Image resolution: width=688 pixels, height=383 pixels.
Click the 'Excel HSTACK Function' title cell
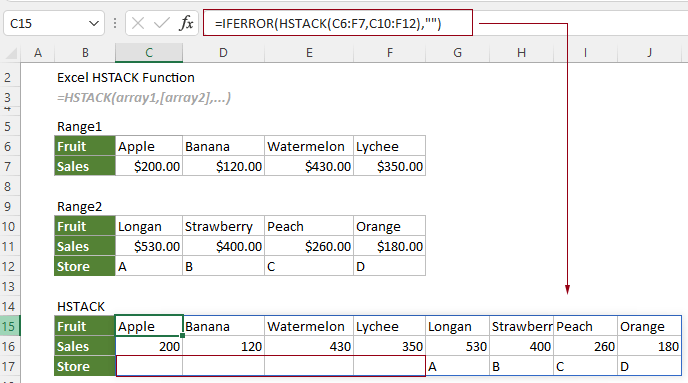pos(125,78)
